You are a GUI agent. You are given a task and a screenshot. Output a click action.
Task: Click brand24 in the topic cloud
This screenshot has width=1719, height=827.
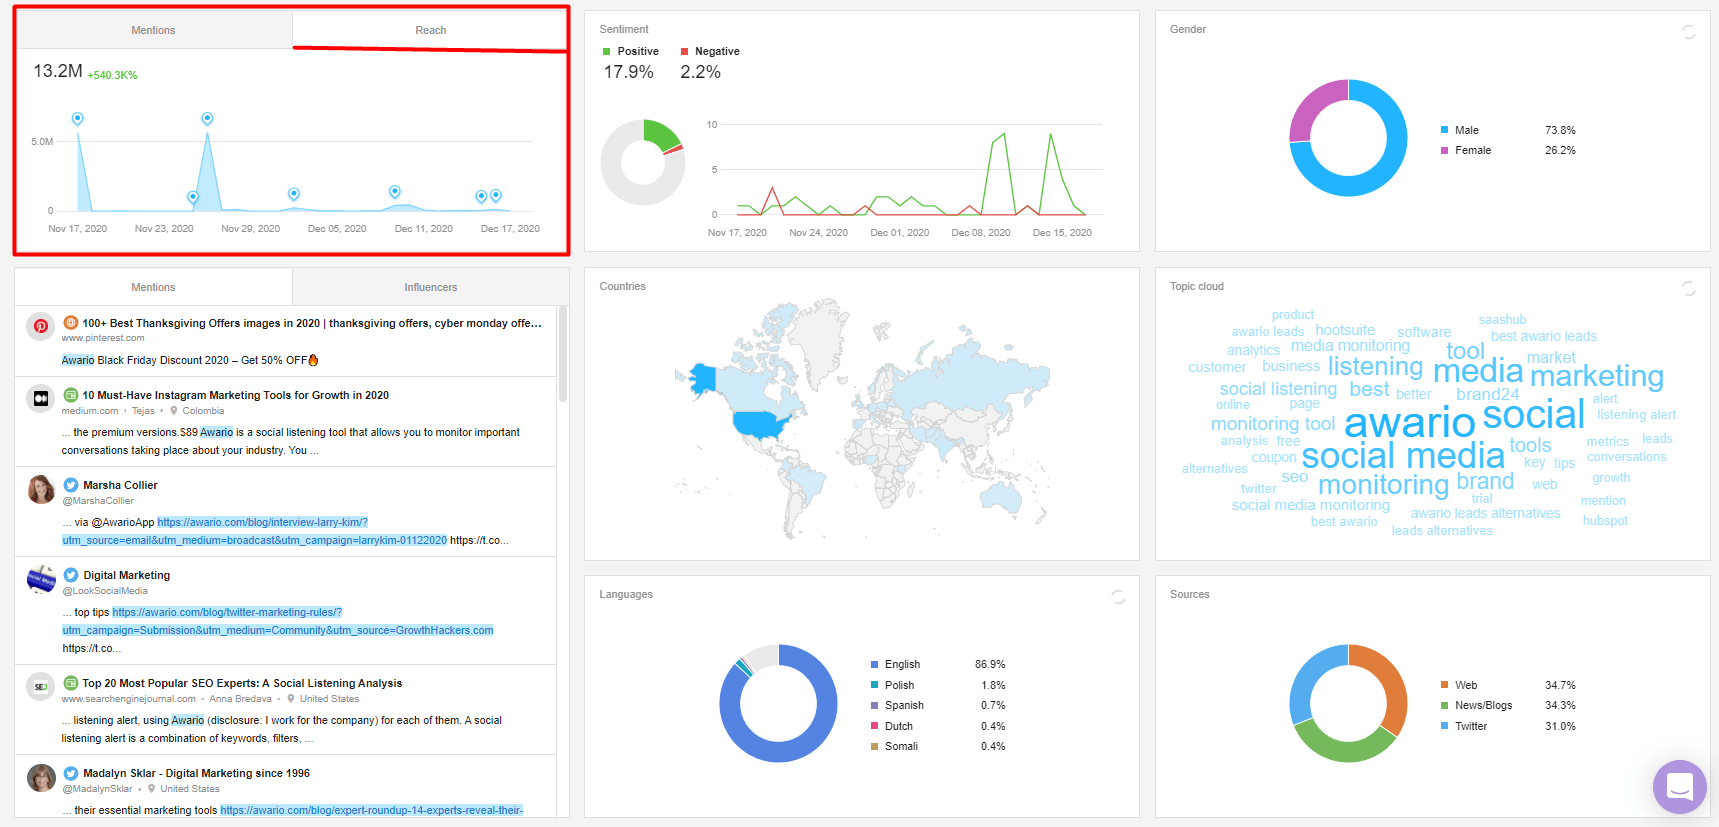(1487, 394)
